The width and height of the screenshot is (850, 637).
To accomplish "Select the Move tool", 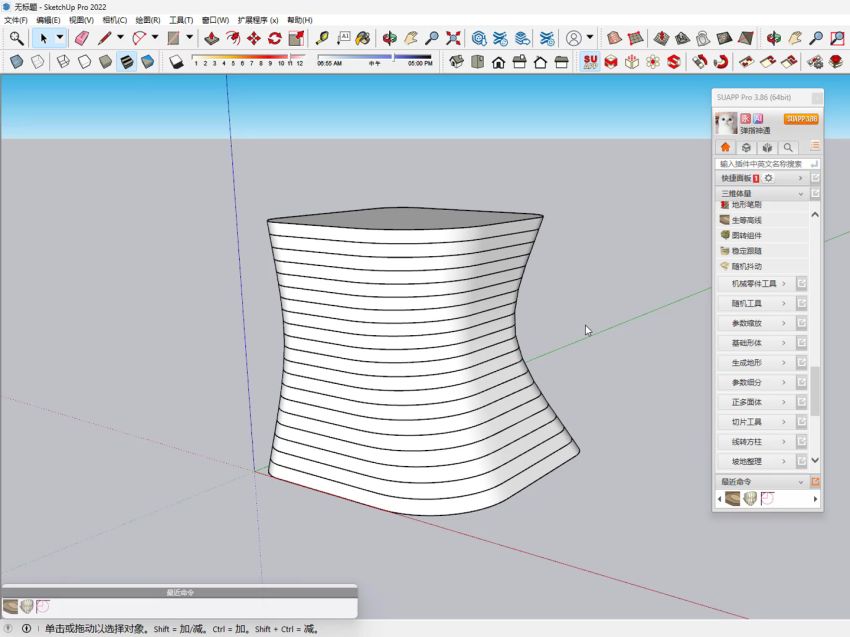I will pyautogui.click(x=254, y=38).
